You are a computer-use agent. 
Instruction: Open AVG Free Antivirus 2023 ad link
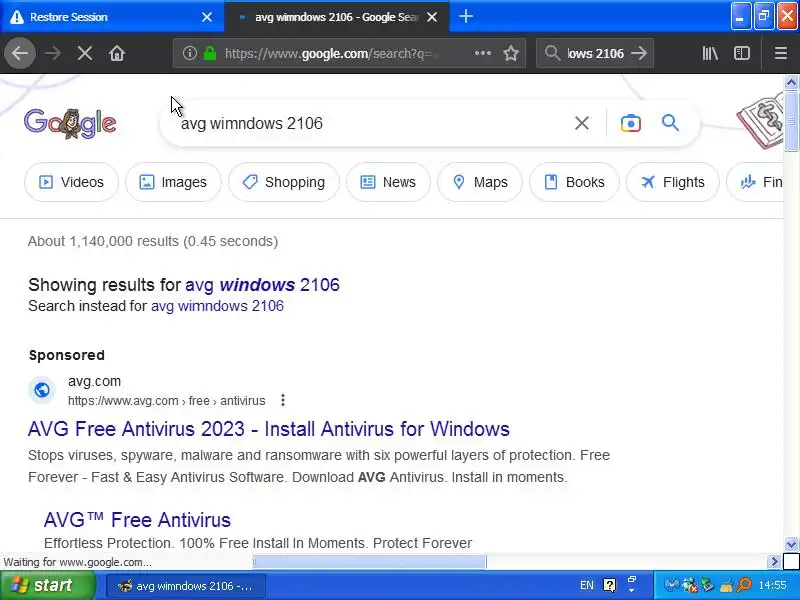(x=269, y=429)
